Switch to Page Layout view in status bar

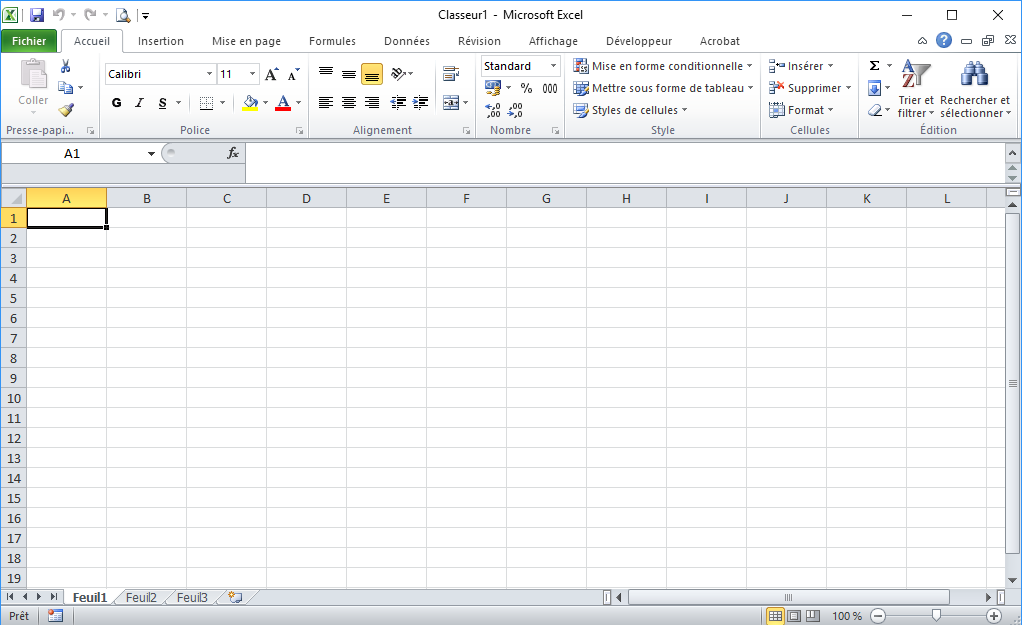(x=793, y=616)
